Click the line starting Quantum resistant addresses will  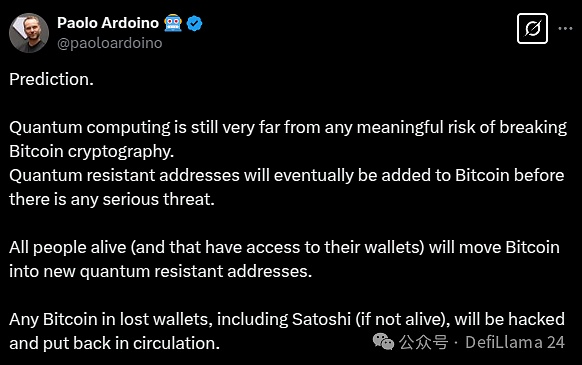tap(287, 175)
